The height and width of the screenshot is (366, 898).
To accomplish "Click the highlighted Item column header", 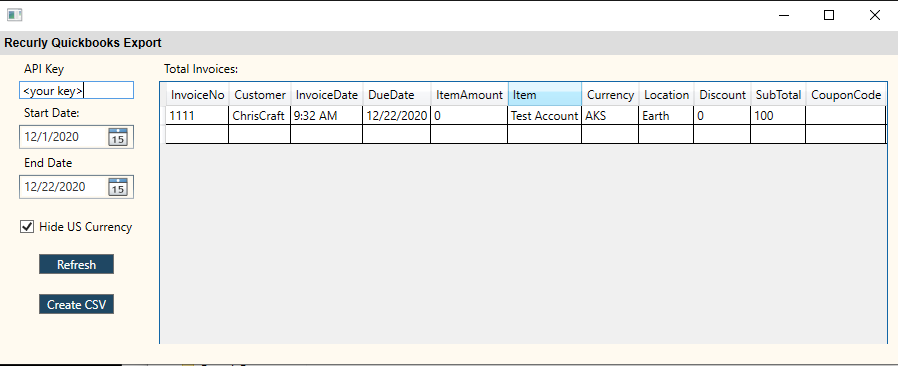I will pyautogui.click(x=545, y=95).
